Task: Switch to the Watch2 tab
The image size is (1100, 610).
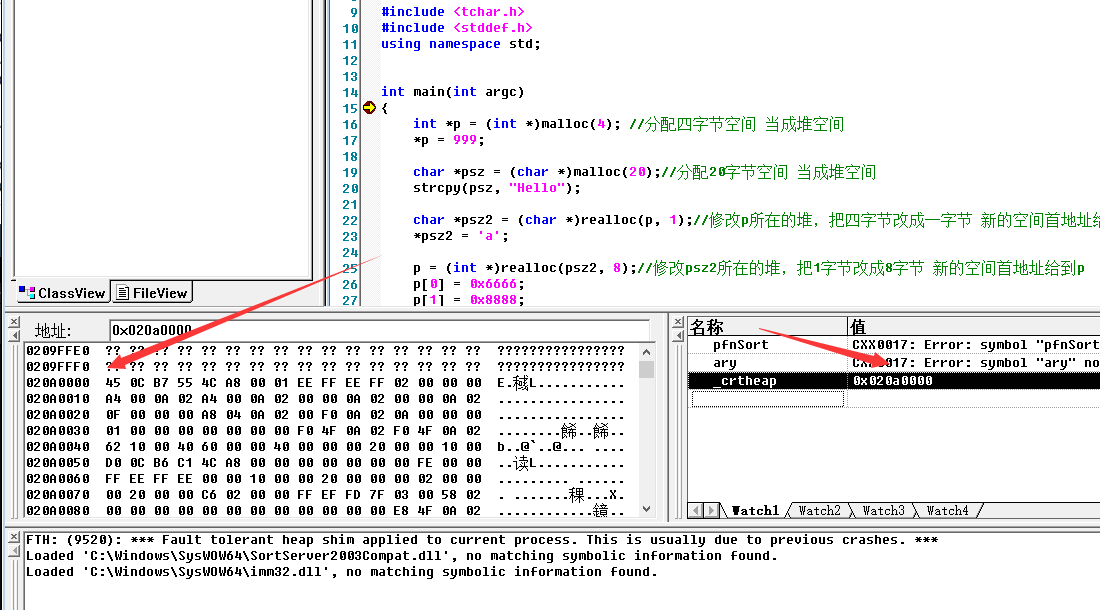Action: 818,510
